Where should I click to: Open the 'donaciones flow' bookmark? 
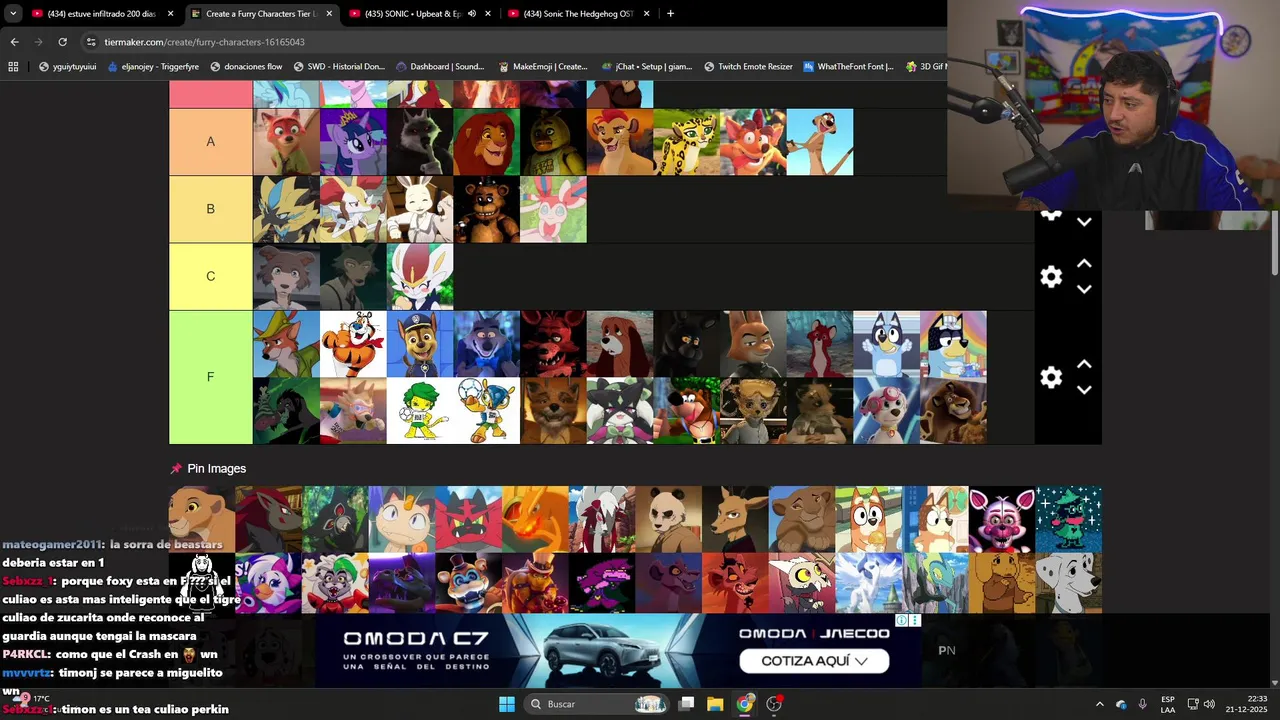coord(246,67)
